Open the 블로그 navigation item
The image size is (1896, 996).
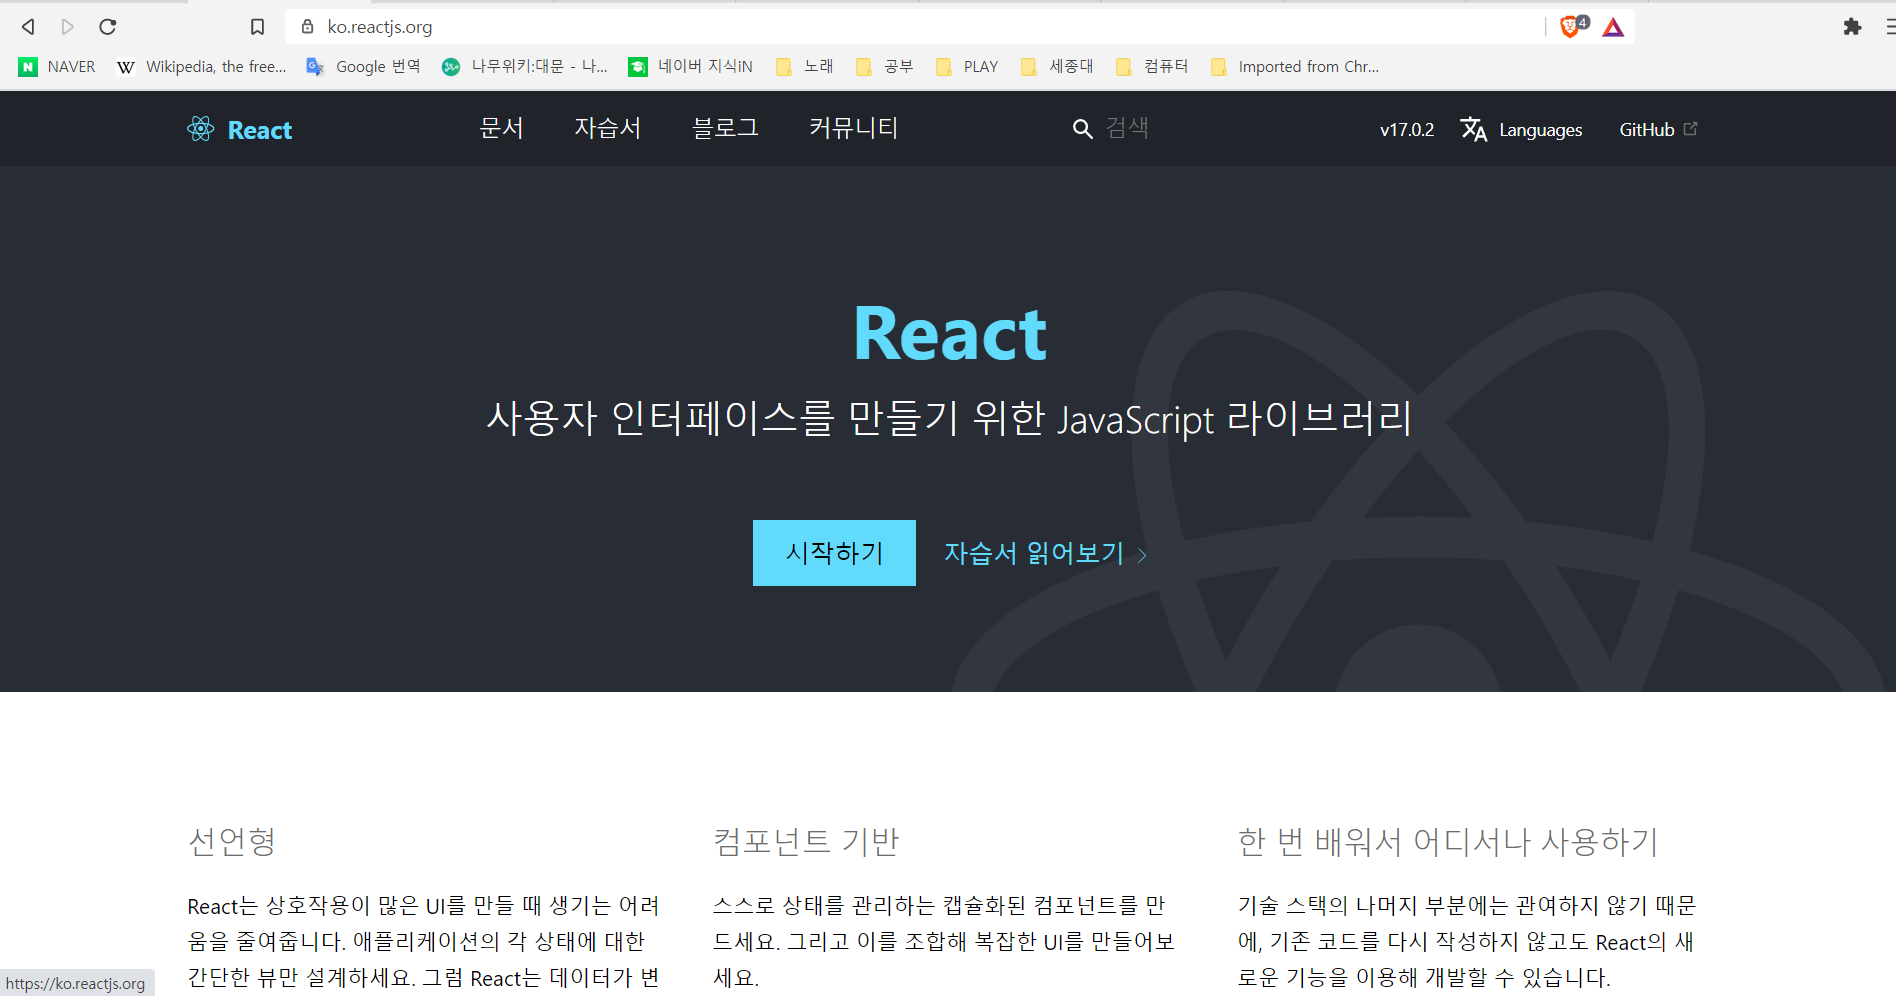[x=725, y=128]
